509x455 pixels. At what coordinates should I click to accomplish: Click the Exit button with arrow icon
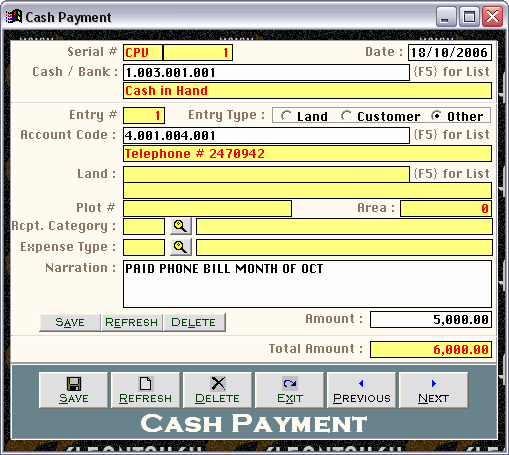(289, 390)
